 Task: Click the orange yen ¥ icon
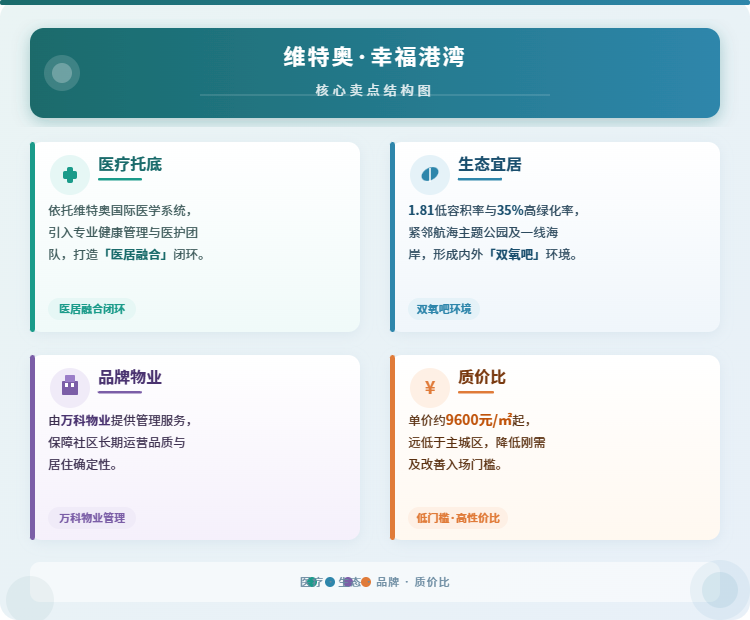(x=430, y=388)
